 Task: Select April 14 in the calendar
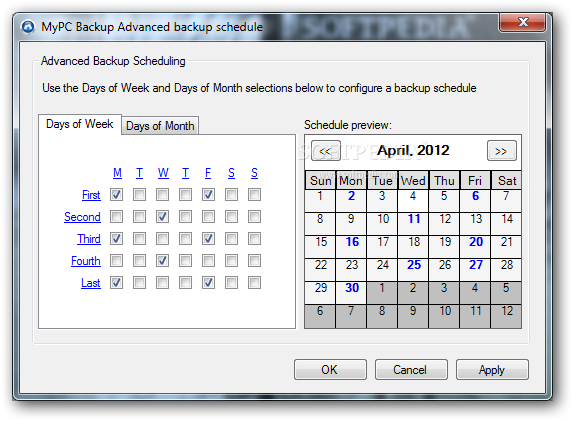[x=506, y=224]
